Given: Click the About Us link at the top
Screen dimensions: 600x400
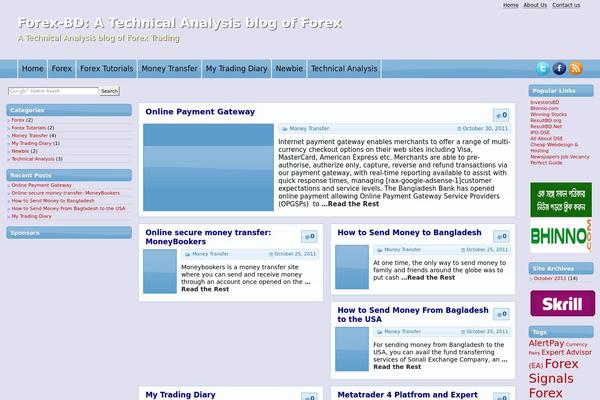Looking at the screenshot, I should [x=535, y=5].
